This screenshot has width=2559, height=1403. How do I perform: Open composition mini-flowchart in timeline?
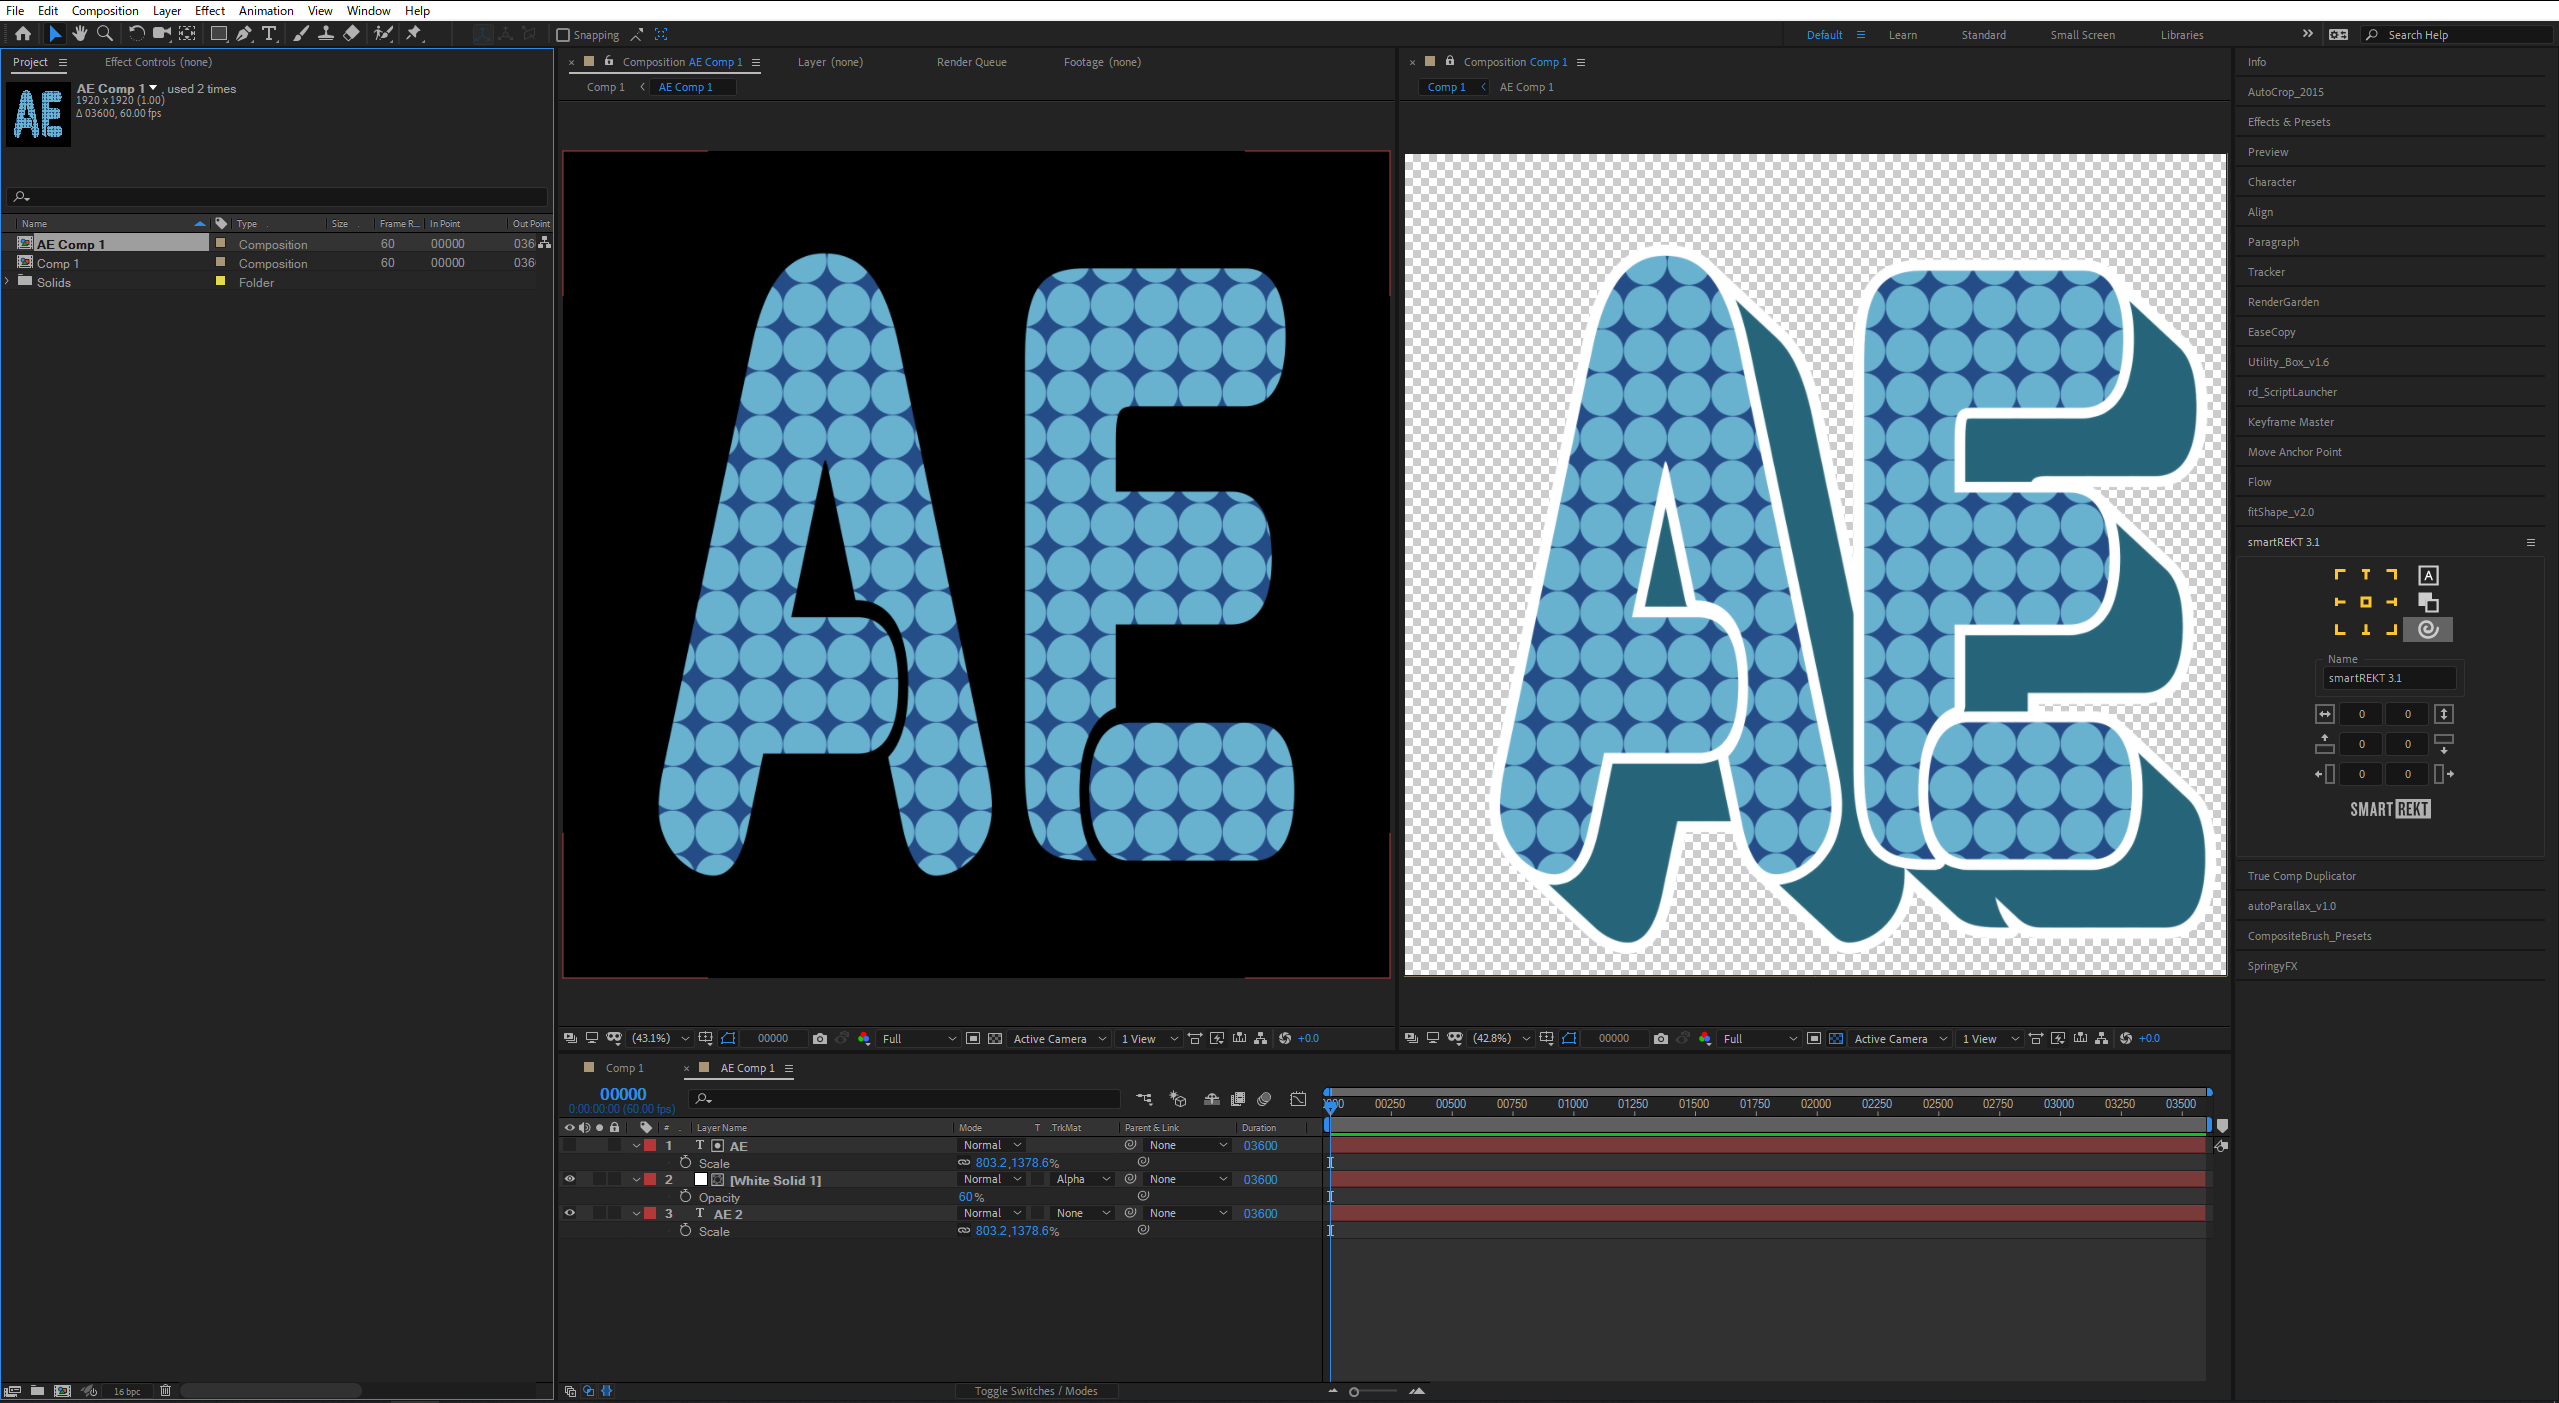[1145, 1099]
